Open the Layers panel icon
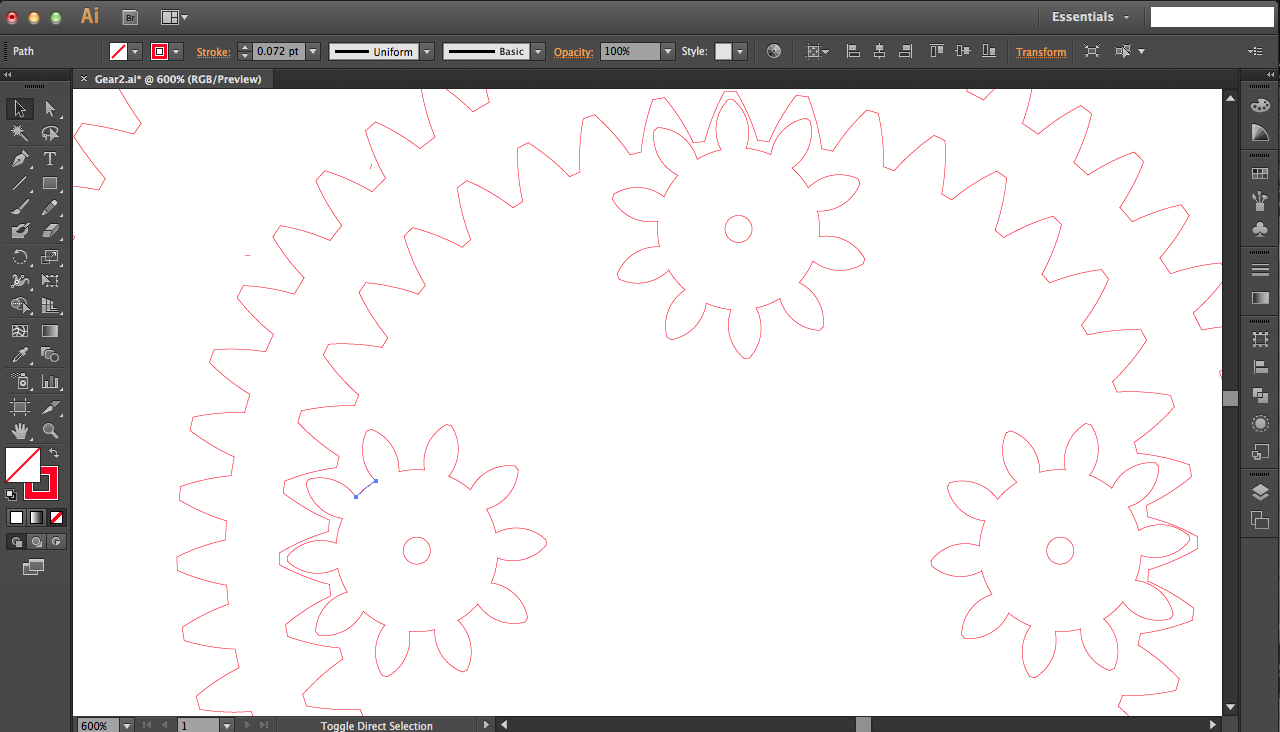 coord(1260,492)
